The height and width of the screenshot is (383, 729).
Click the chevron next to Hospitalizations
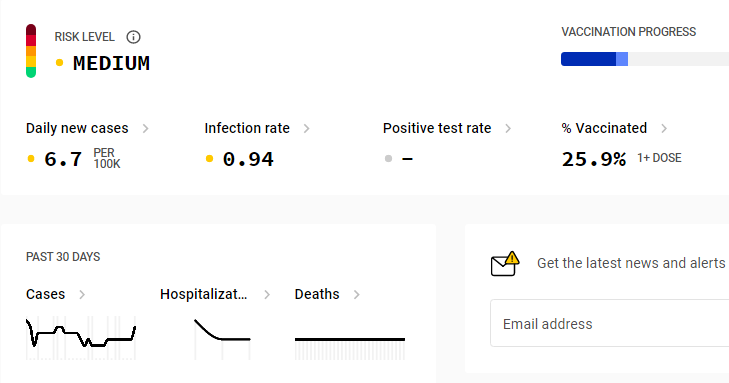pyautogui.click(x=267, y=294)
